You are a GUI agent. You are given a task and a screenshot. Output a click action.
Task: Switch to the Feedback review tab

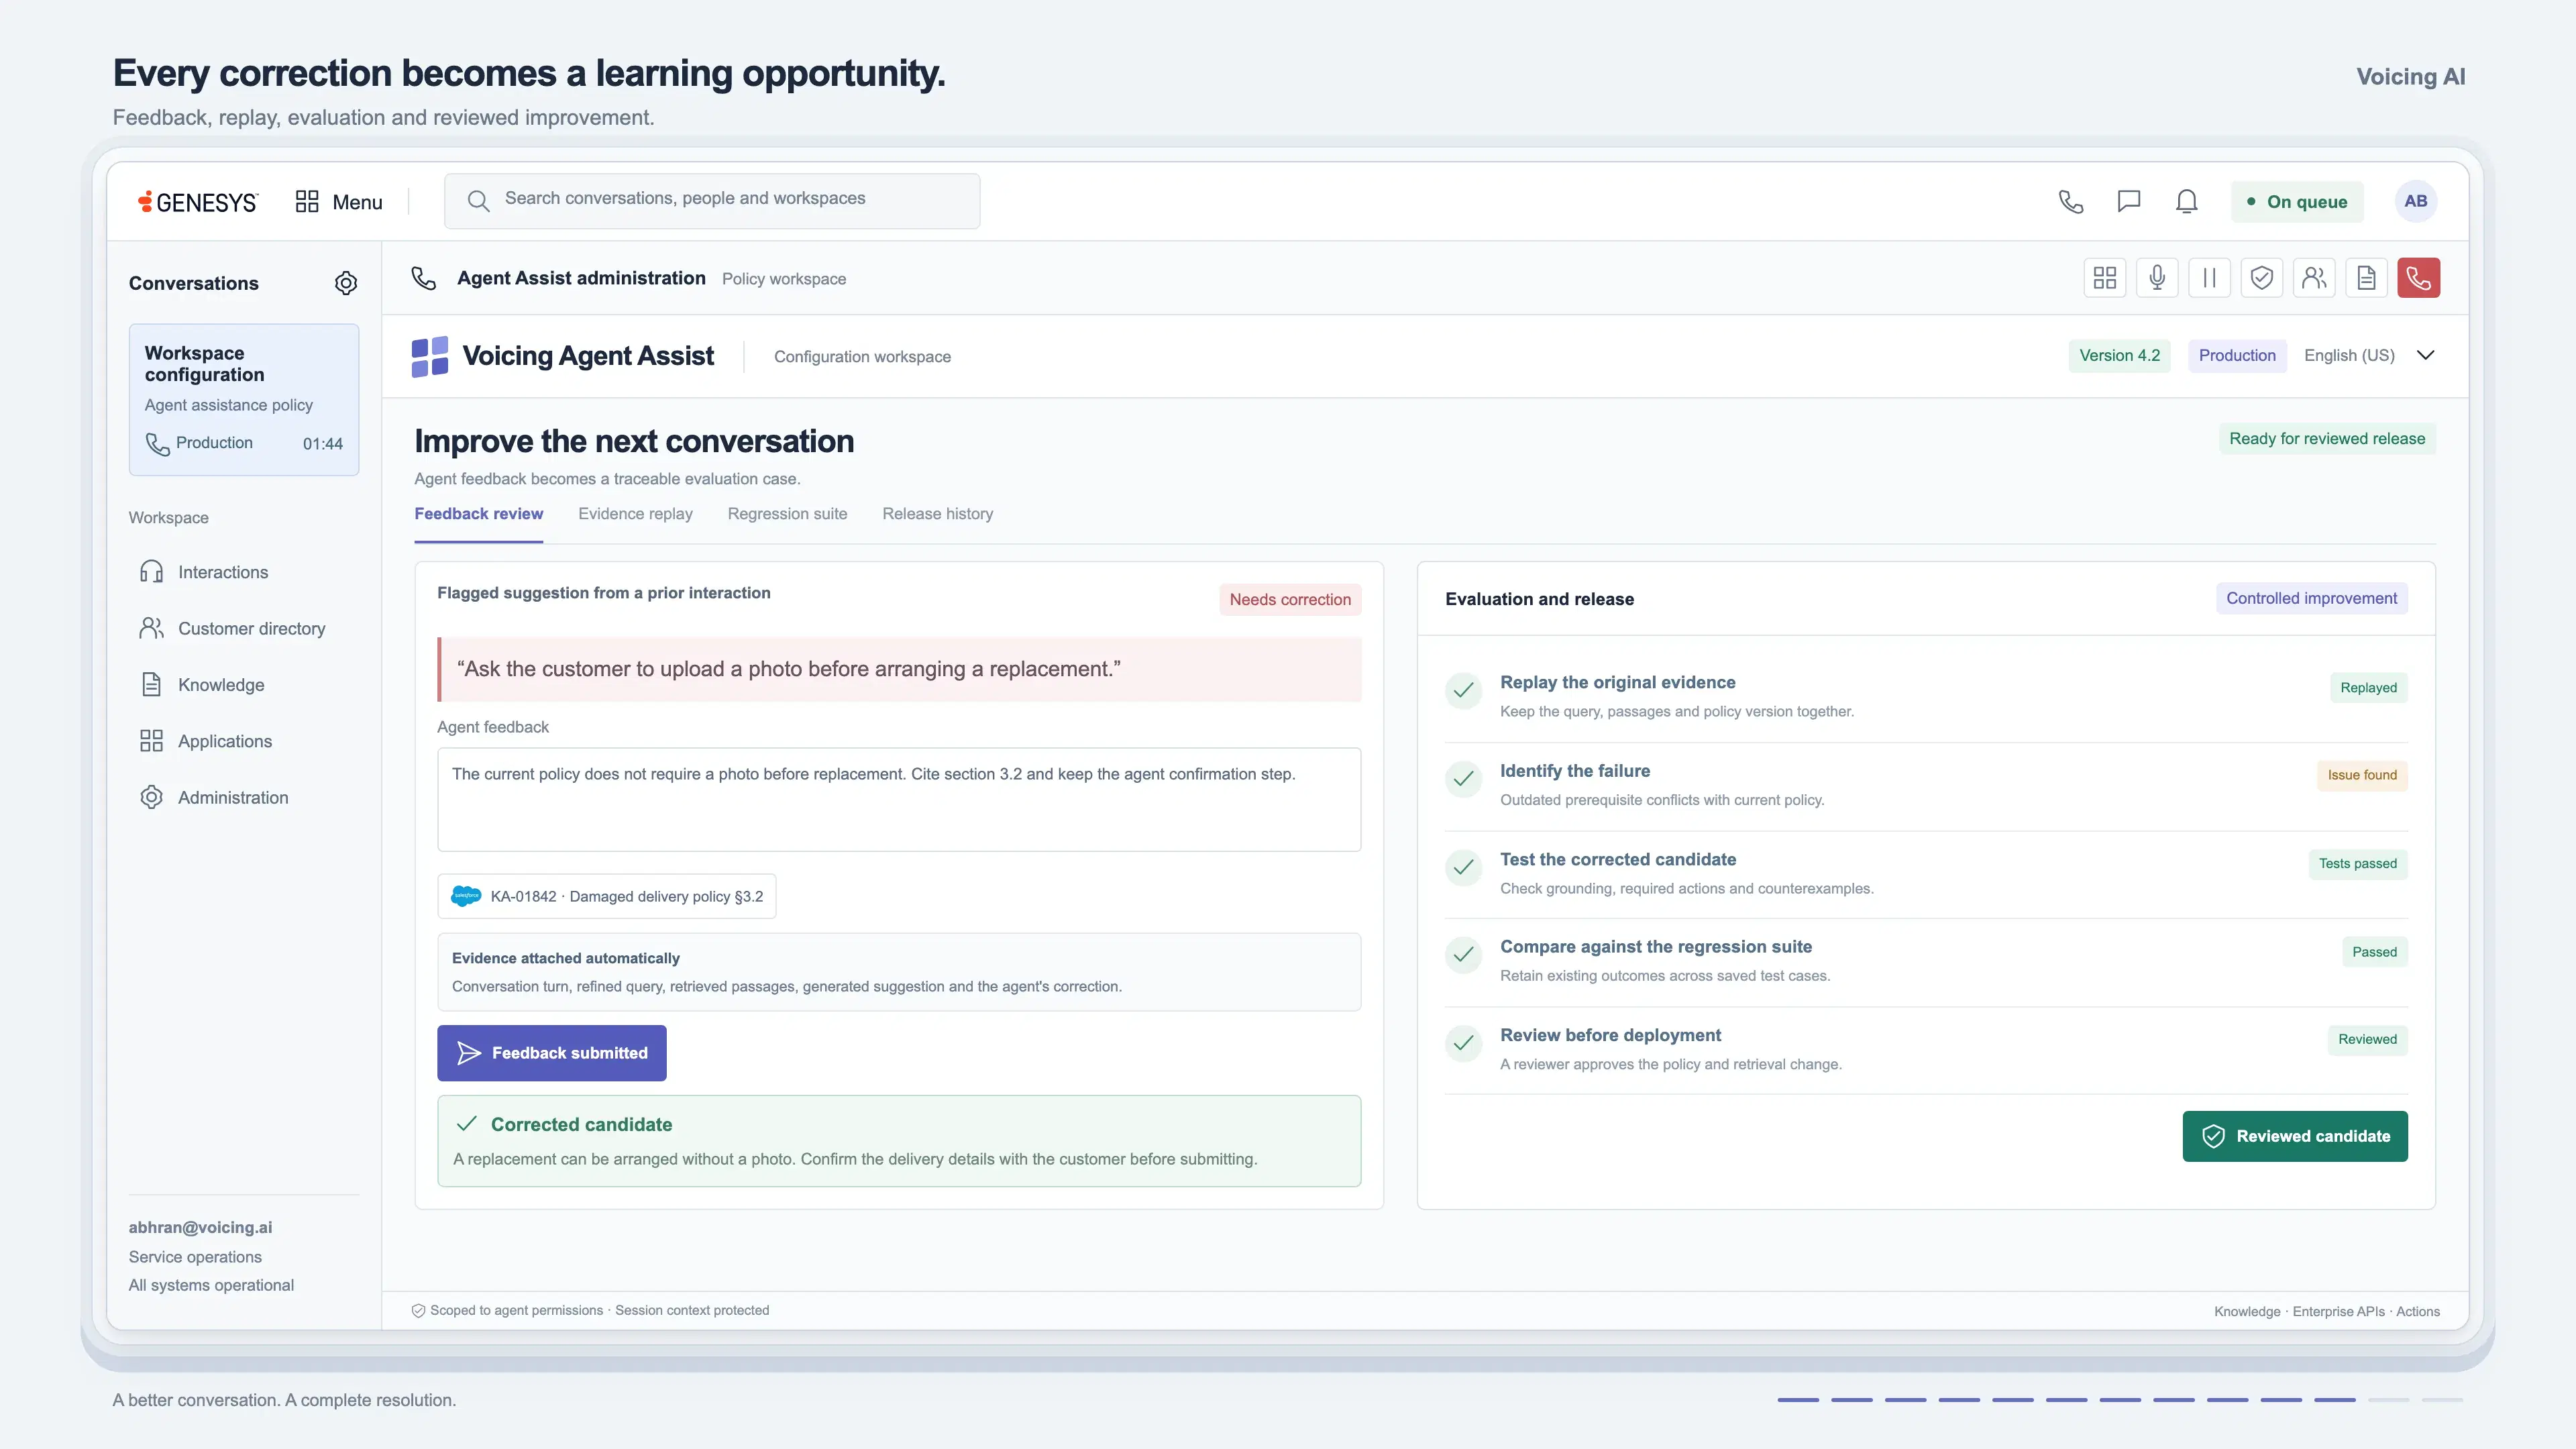(479, 514)
